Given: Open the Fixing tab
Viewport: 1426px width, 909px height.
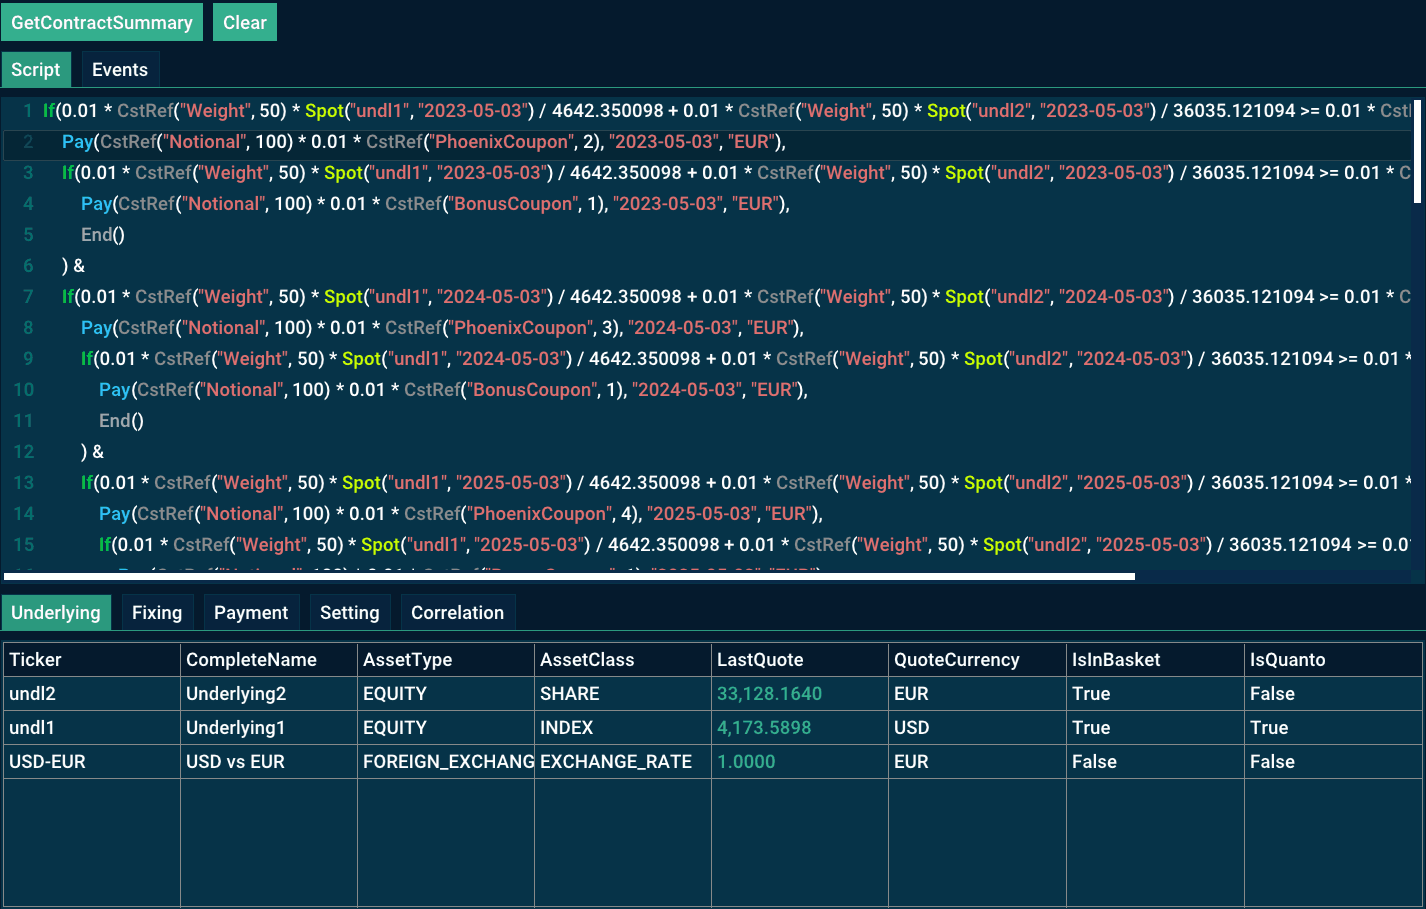Looking at the screenshot, I should [x=157, y=613].
